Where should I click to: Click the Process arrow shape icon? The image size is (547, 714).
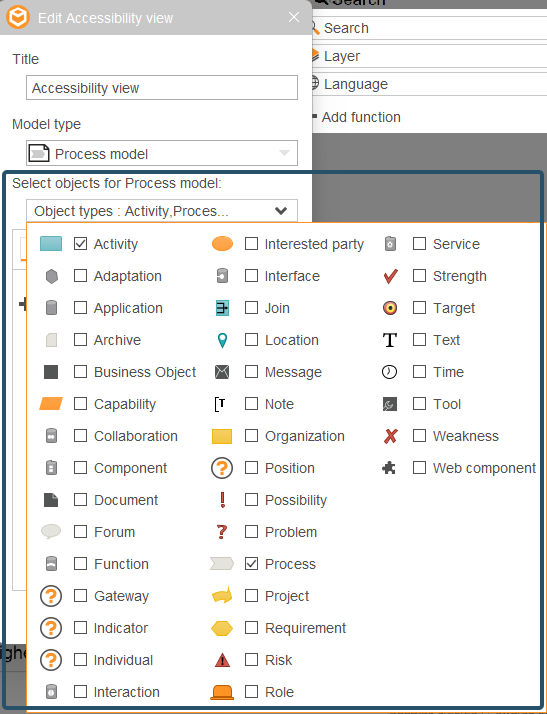222,564
